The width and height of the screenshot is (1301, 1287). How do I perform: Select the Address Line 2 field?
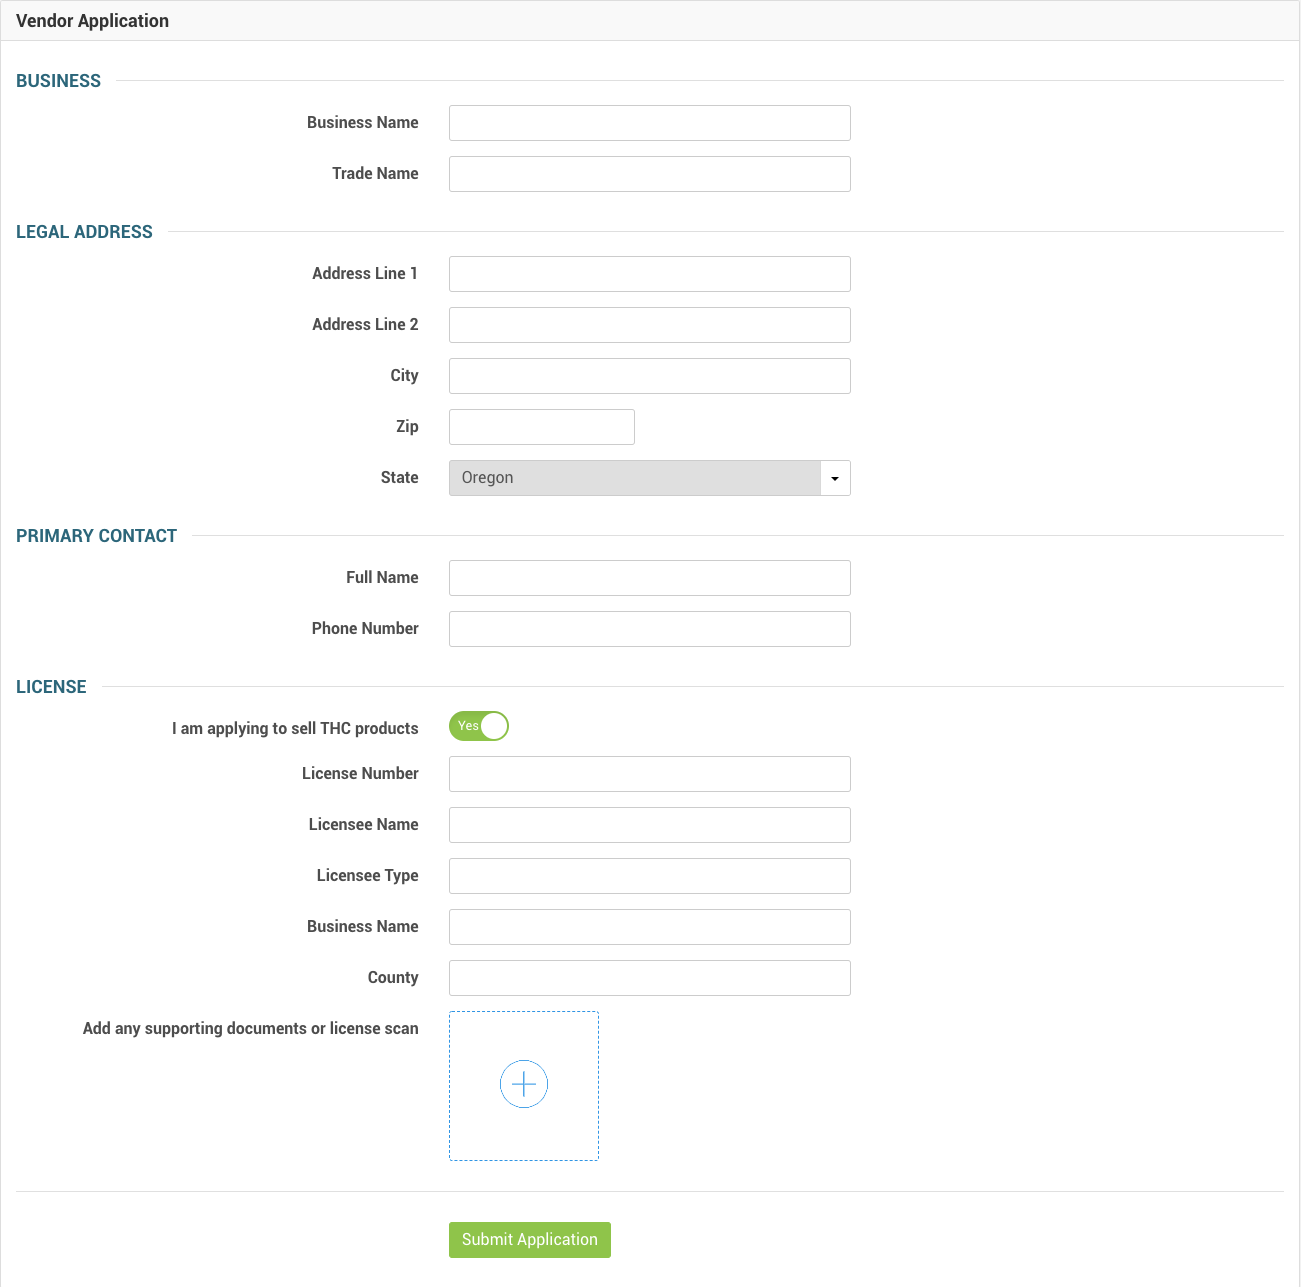pyautogui.click(x=649, y=325)
